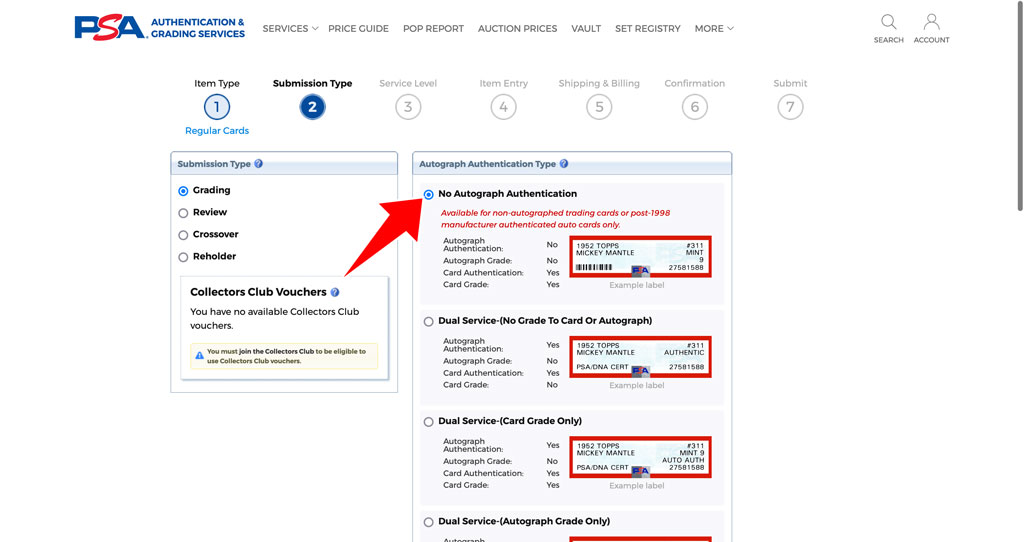Click the Submission Type step label
1024x542 pixels.
[312, 83]
